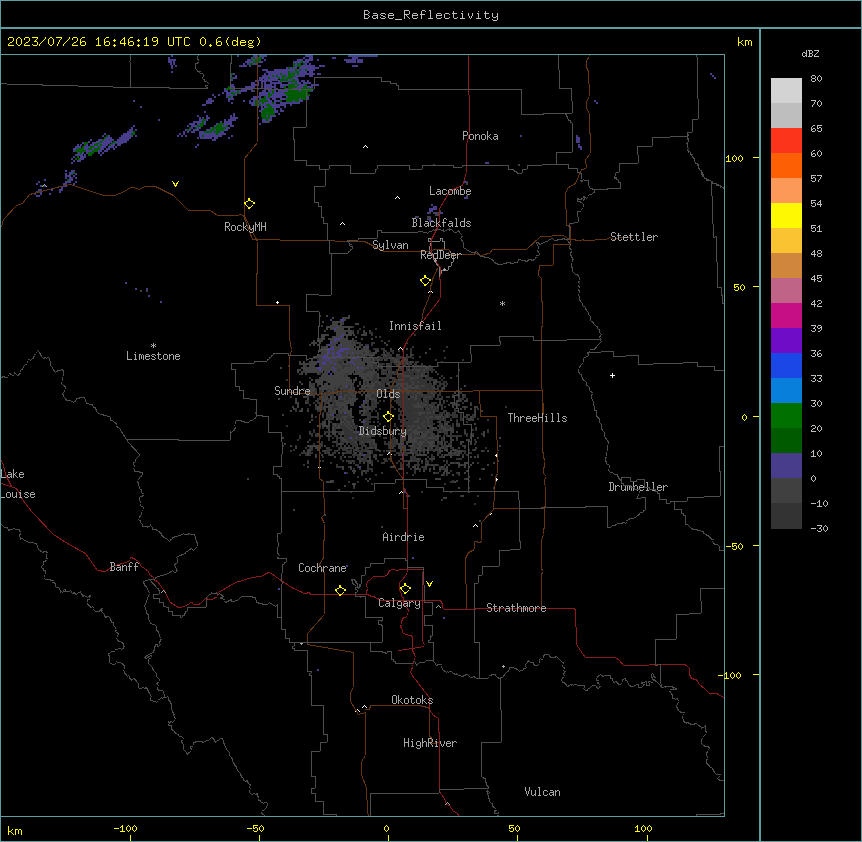
Task: Select the yellow diamond marker below Cochrane label
Action: [x=340, y=590]
